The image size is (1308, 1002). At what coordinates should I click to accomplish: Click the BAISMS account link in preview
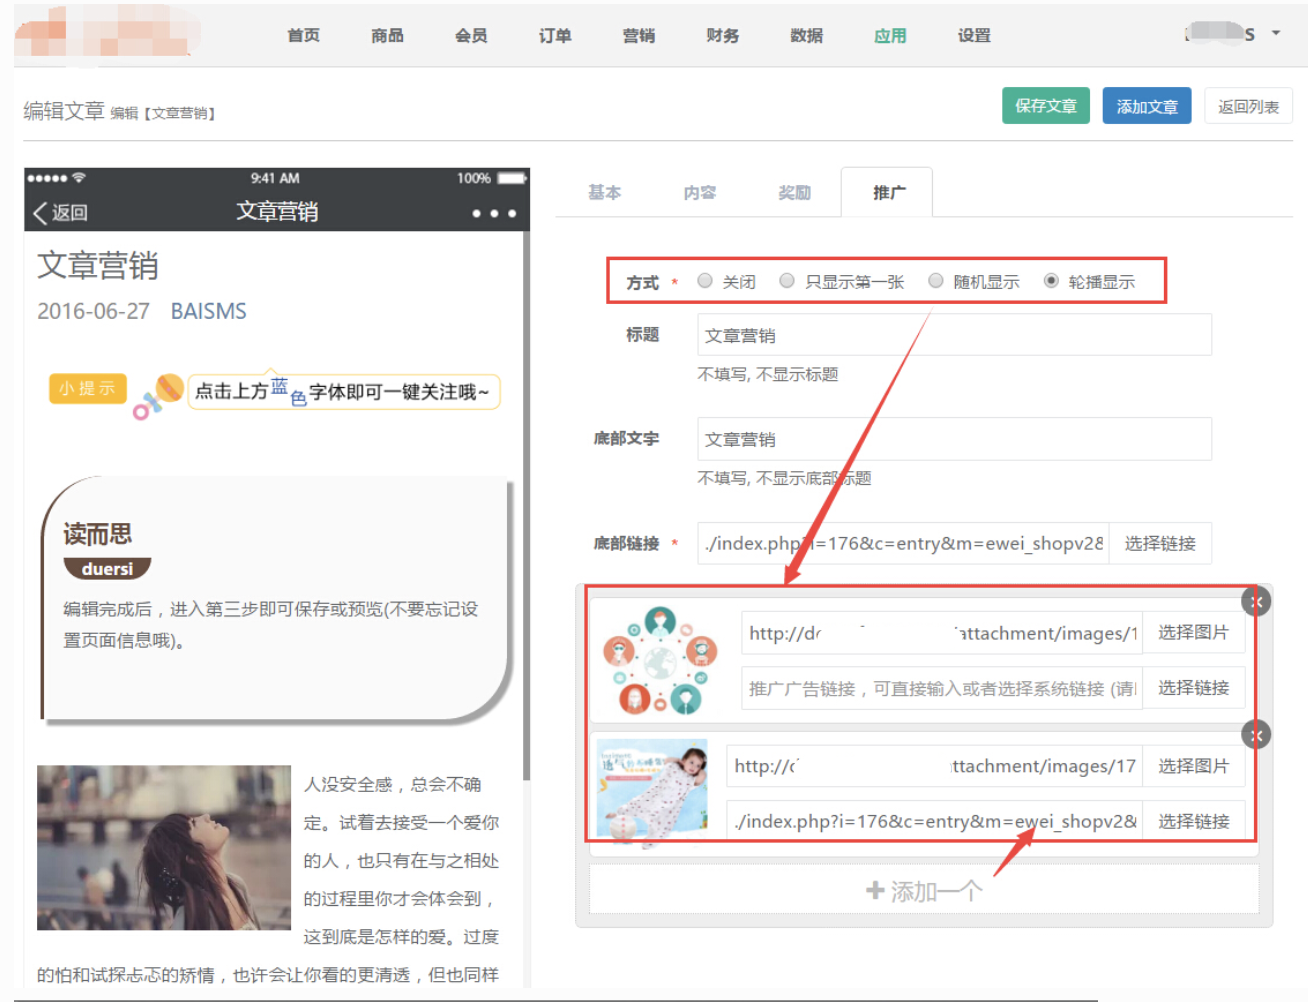208,311
